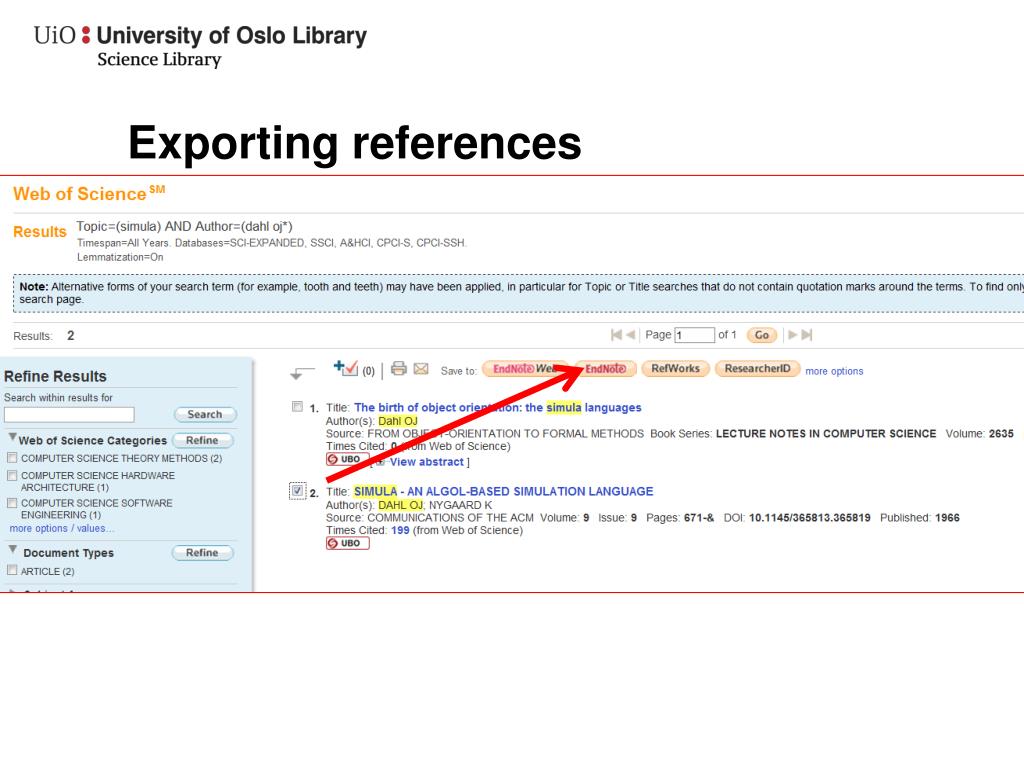
Task: Collapse the Document Types section
Action: [12, 549]
